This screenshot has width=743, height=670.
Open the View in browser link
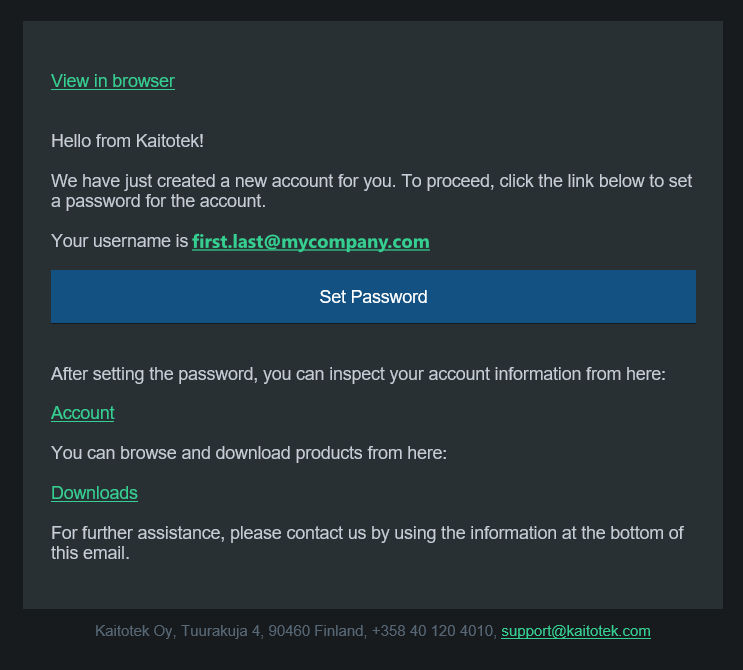coord(113,81)
